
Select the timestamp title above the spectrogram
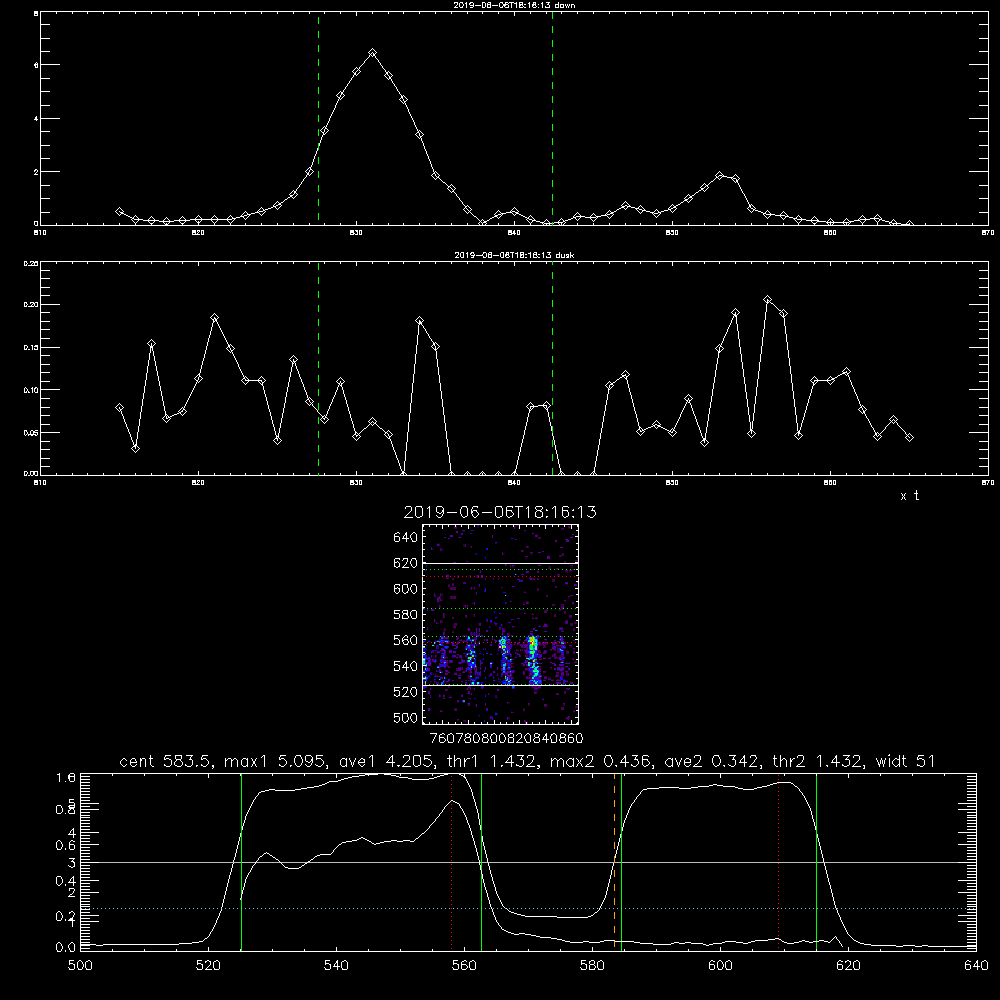pos(500,512)
